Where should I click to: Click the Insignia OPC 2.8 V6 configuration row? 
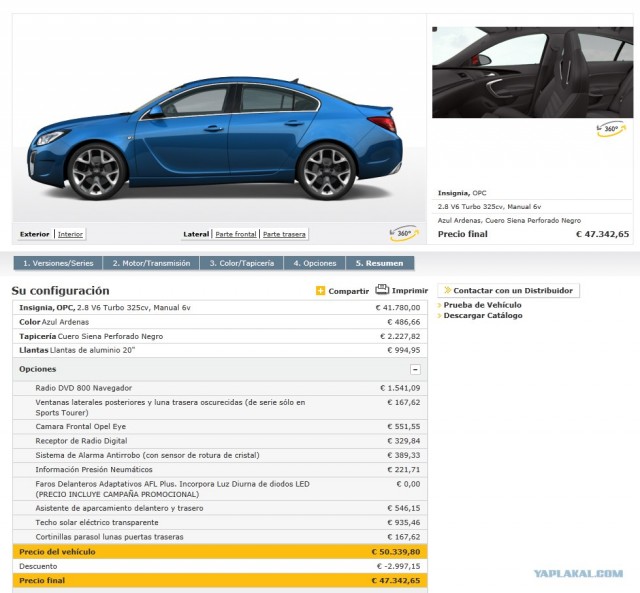220,308
